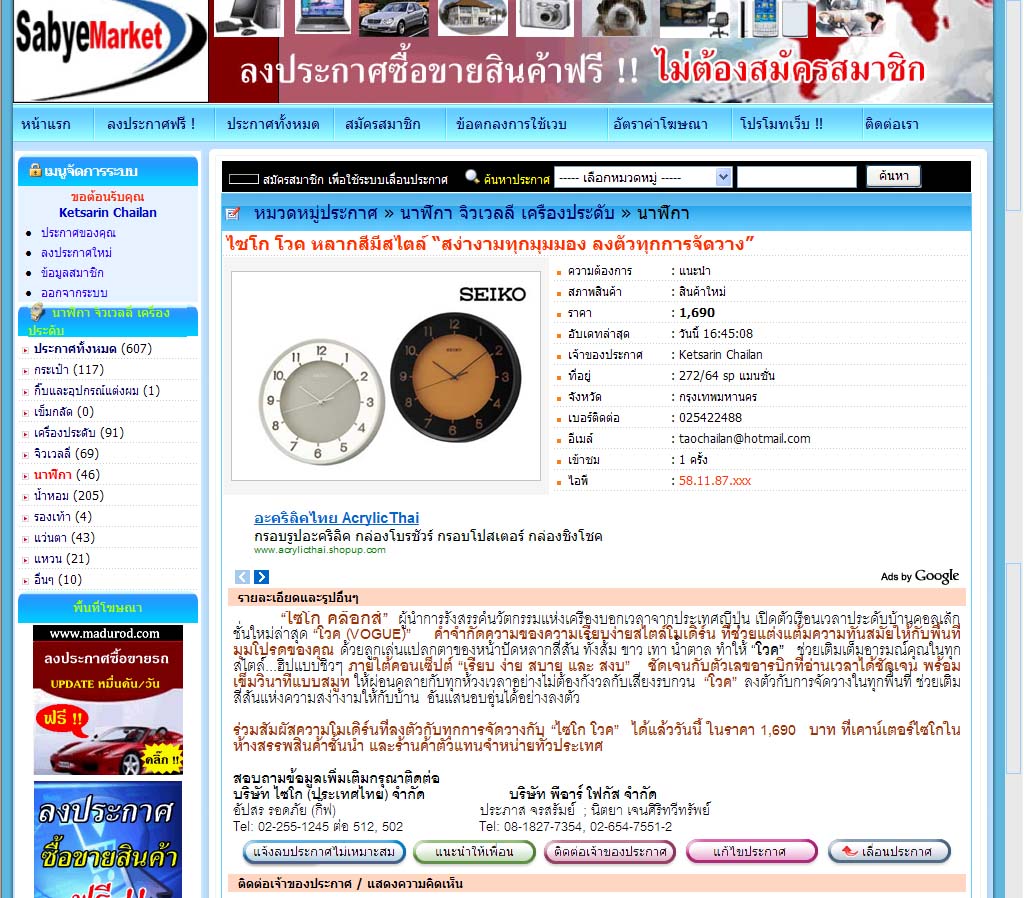Open ติดต่อเรา in the navigation bar
The width and height of the screenshot is (1024, 898).
pos(891,124)
